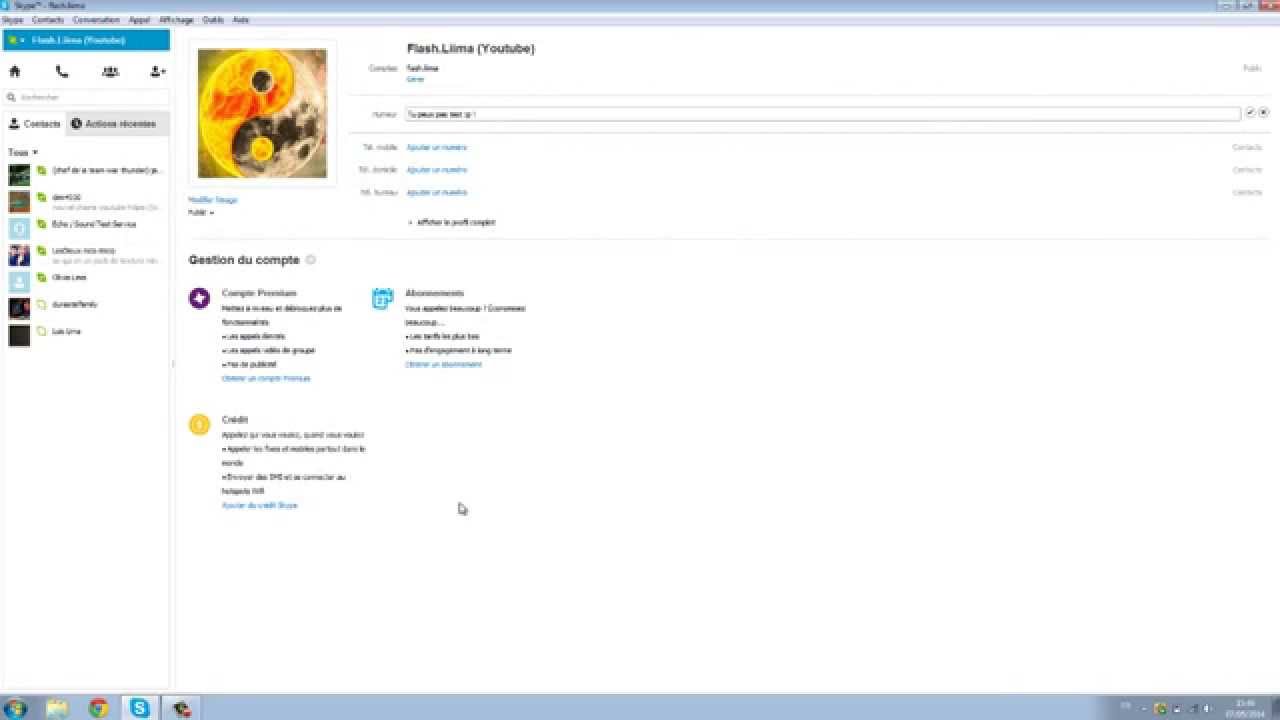Click Contacts visibility for Tél. bureau row
This screenshot has width=1280, height=720.
1247,192
